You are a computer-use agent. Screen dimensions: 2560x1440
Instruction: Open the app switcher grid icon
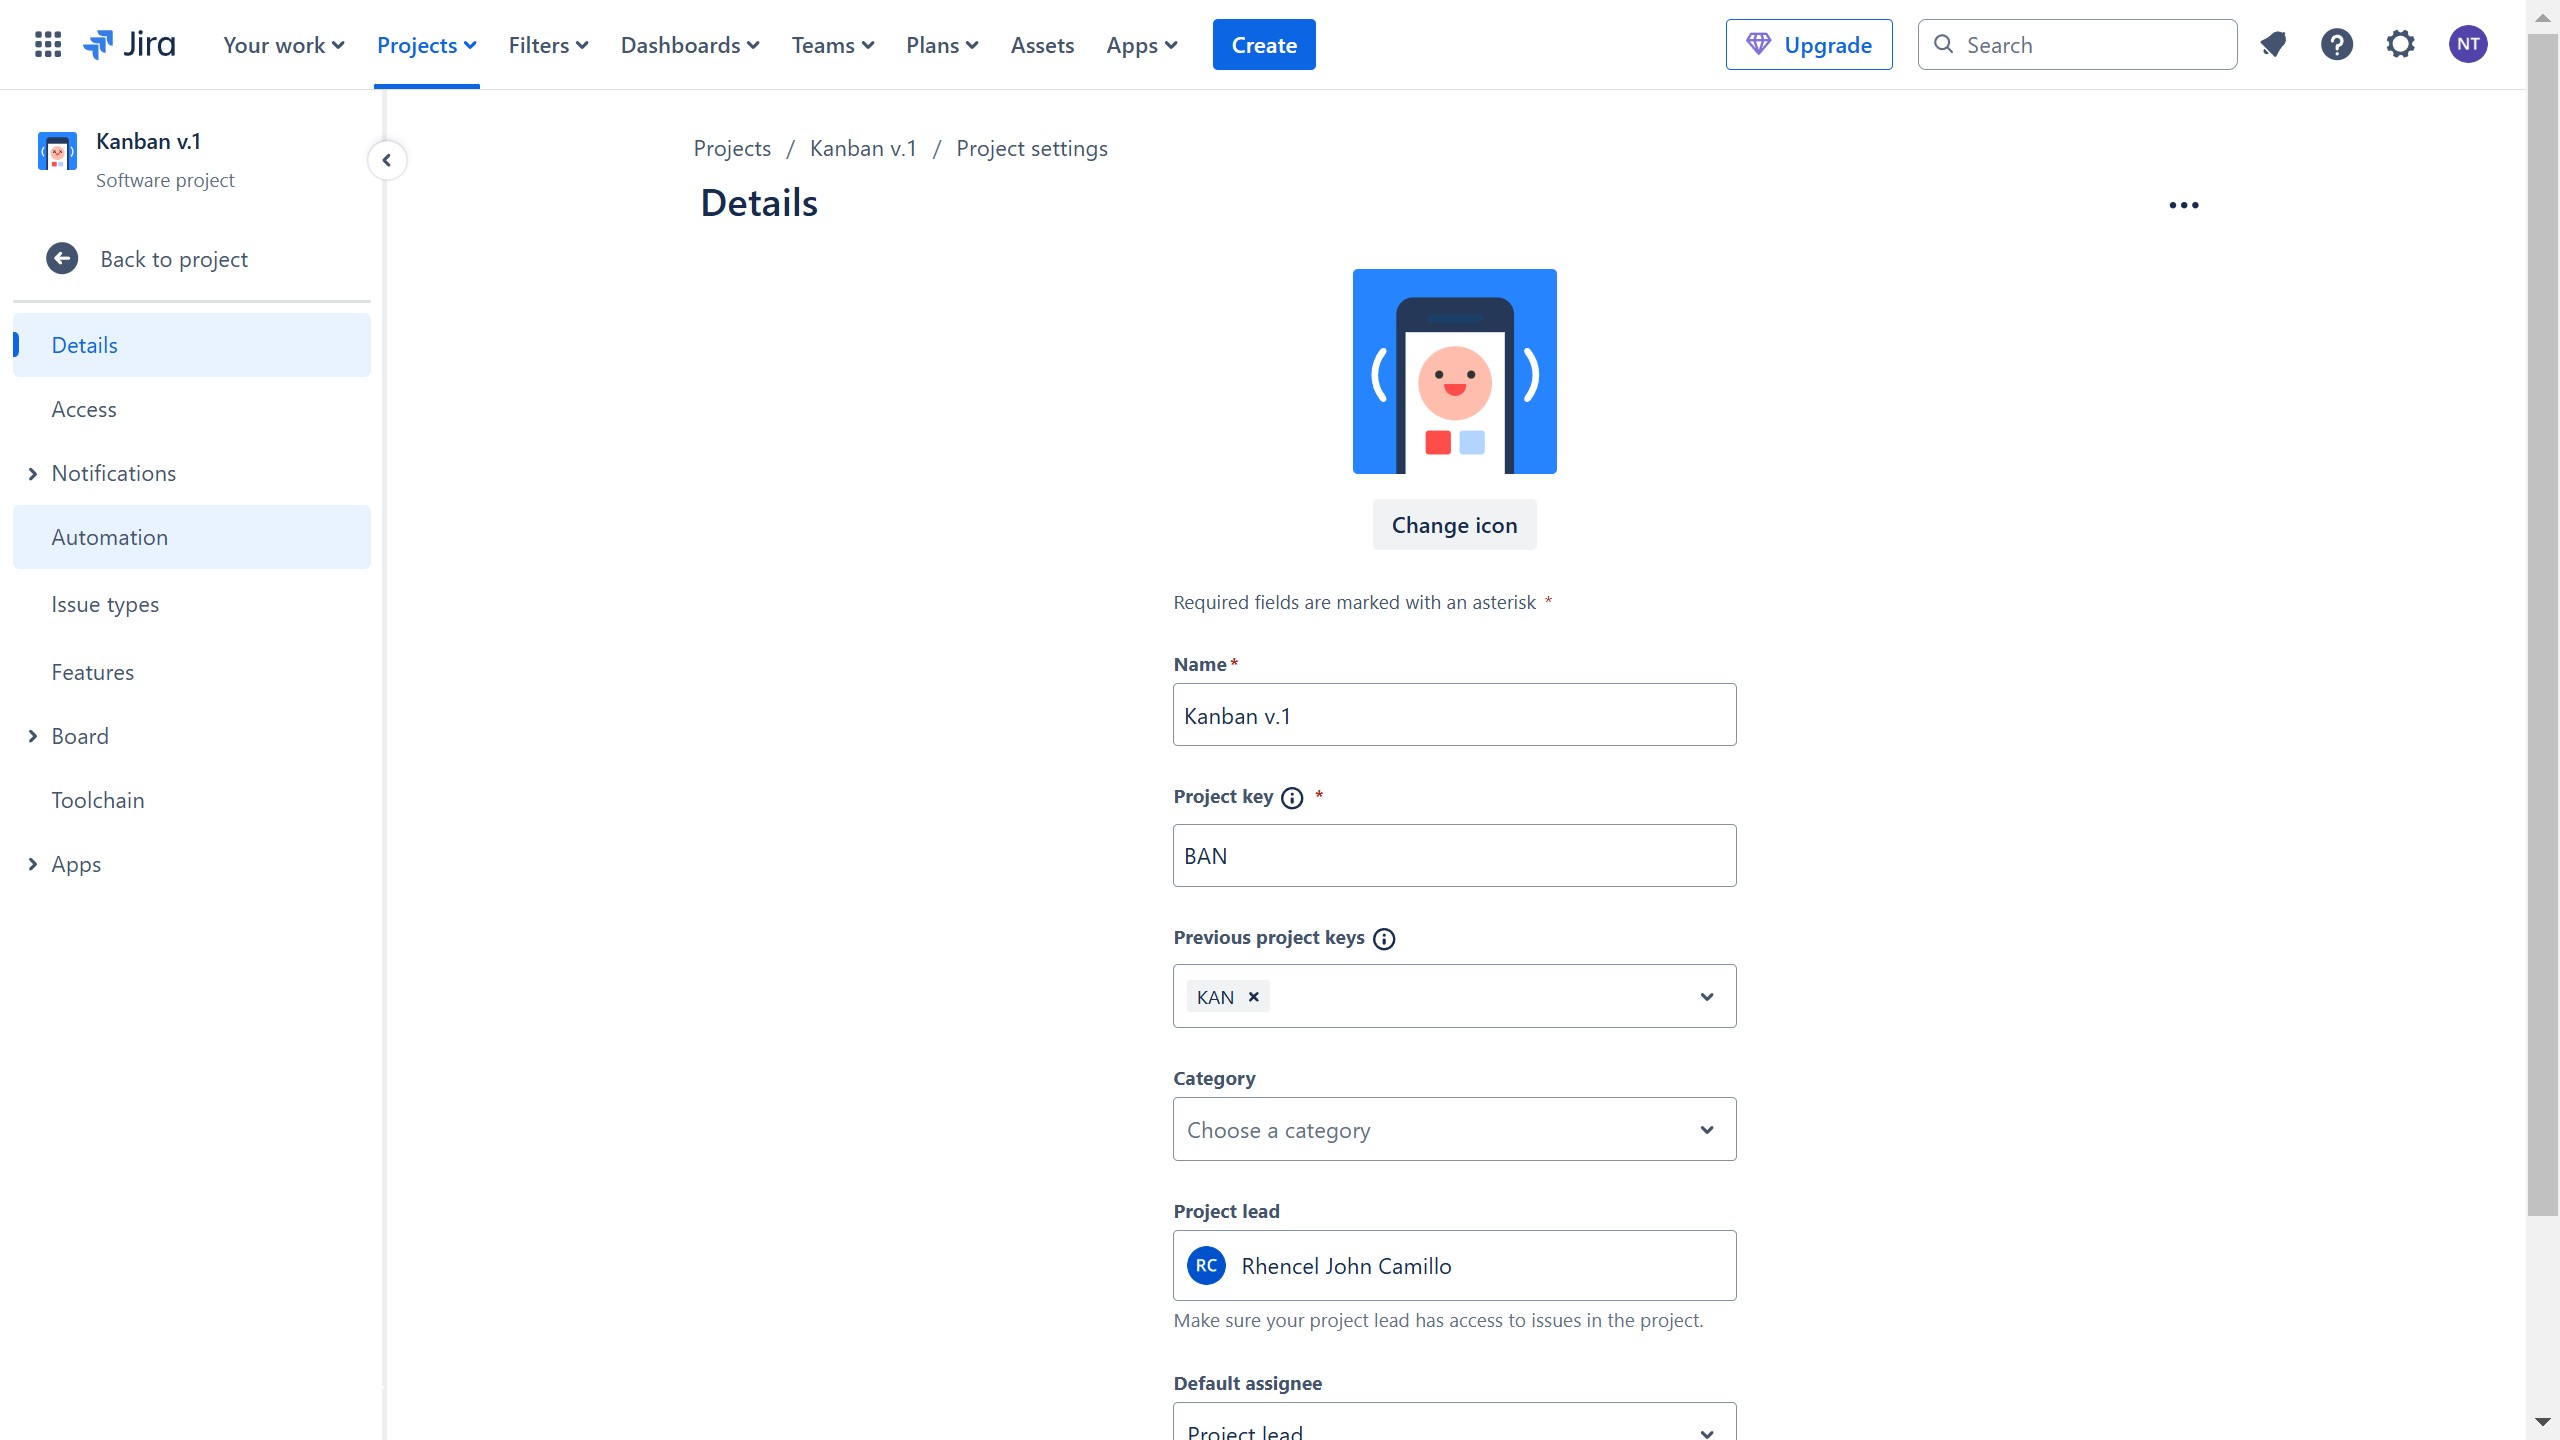point(48,45)
